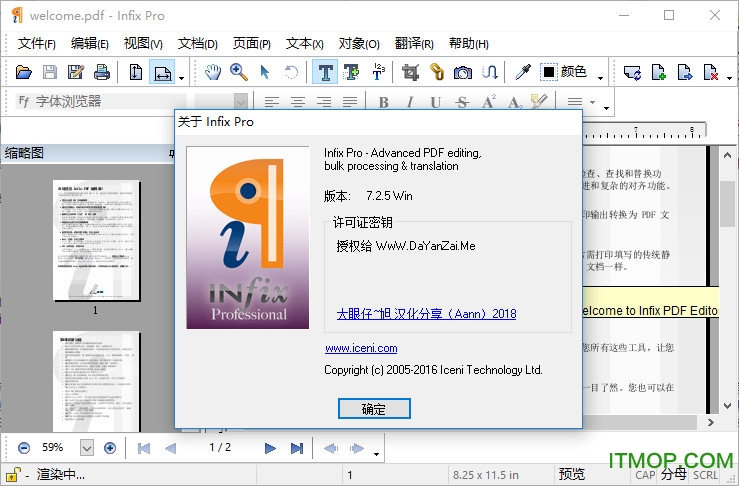Open the 页面(P) menu
This screenshot has width=739, height=486.
pyautogui.click(x=251, y=44)
